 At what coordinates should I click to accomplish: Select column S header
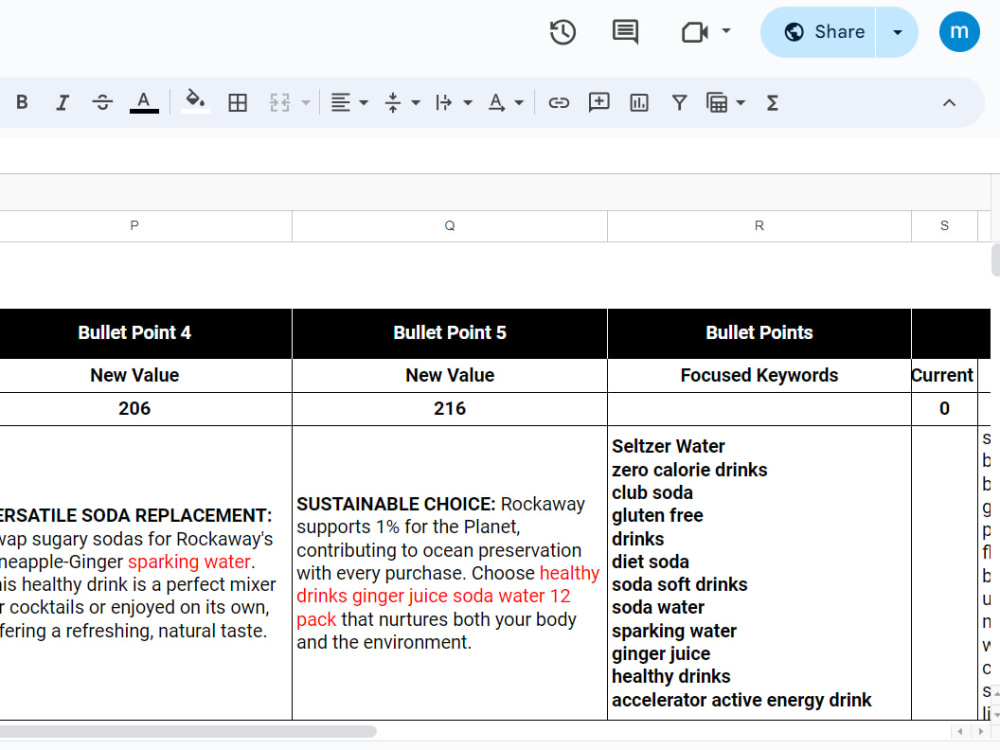coord(945,226)
